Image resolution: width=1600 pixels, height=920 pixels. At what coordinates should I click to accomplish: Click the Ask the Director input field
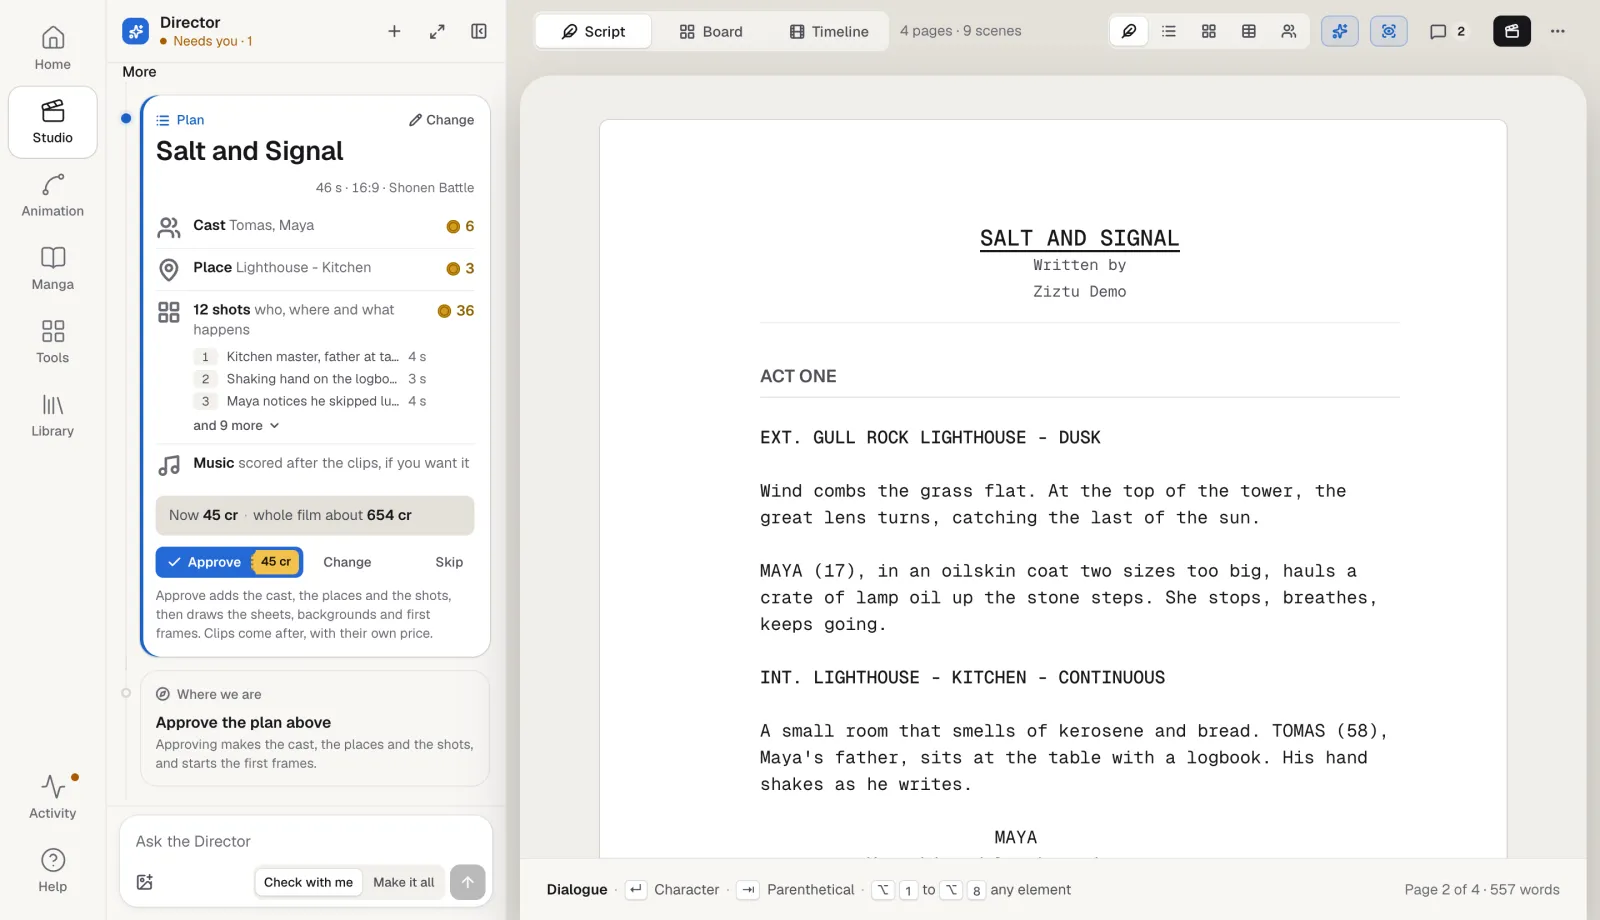(x=306, y=841)
